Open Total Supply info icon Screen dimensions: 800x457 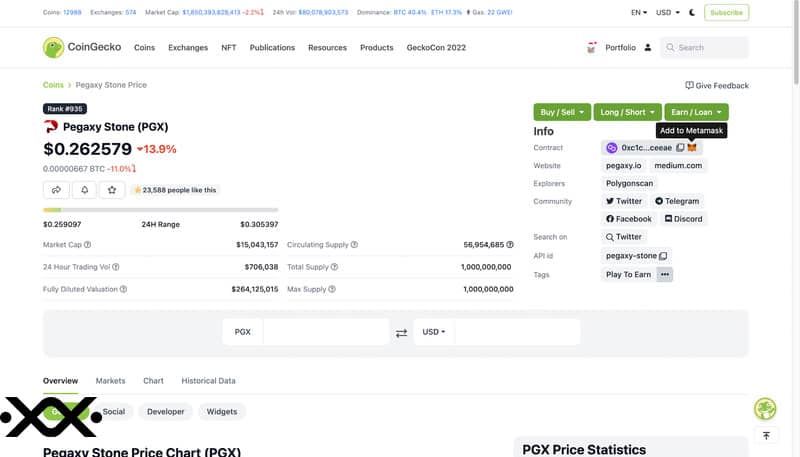(x=334, y=267)
